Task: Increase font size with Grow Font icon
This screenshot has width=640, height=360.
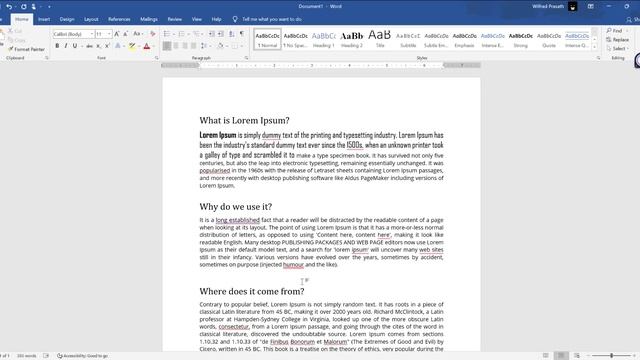Action: pos(117,34)
